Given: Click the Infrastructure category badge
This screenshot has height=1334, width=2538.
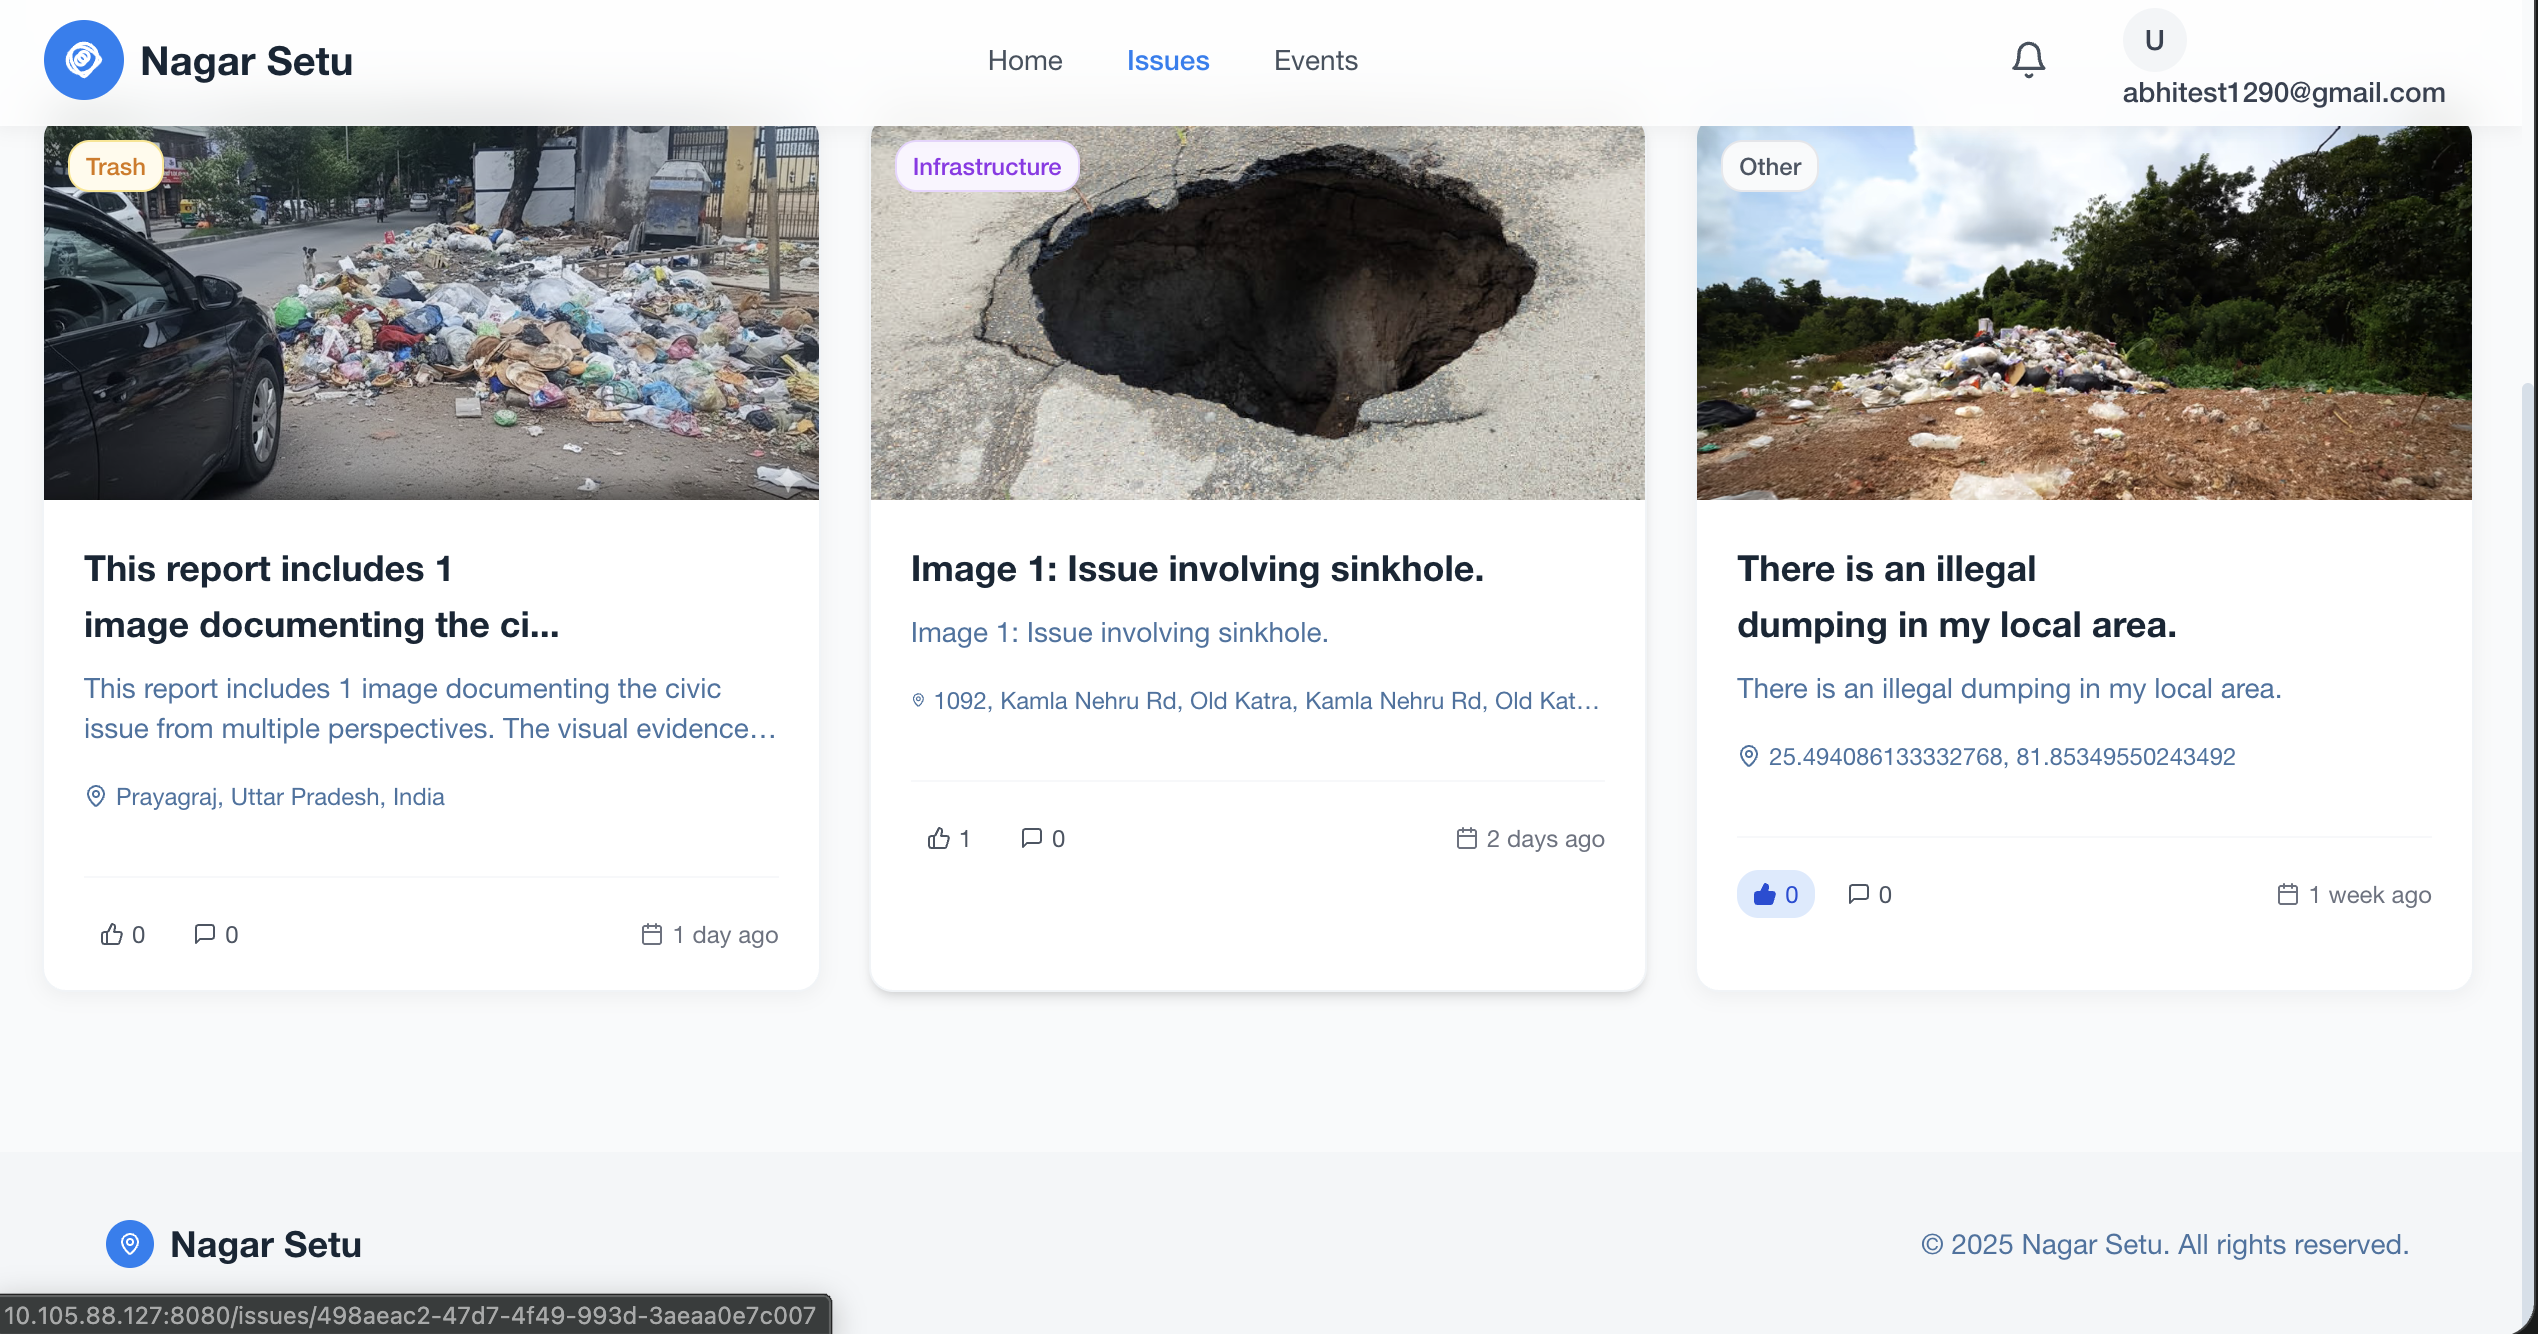Looking at the screenshot, I should 986,167.
